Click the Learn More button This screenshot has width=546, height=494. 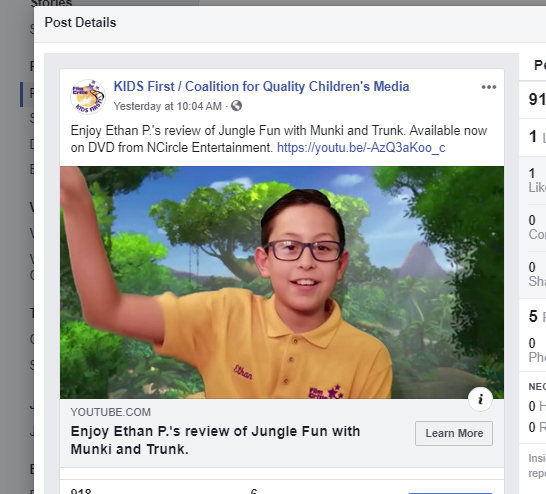(454, 433)
